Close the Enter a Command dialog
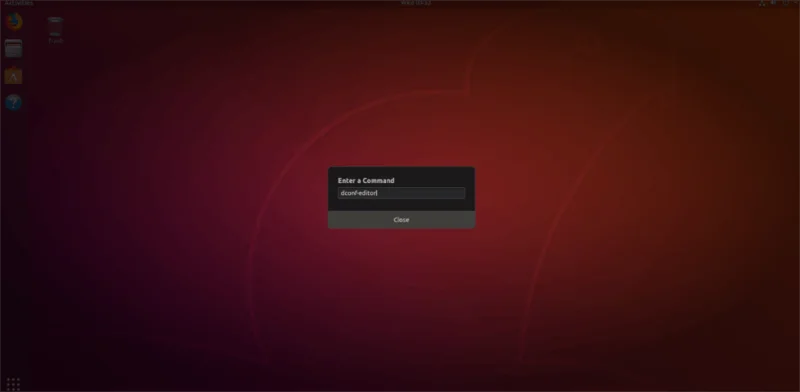 pos(401,219)
